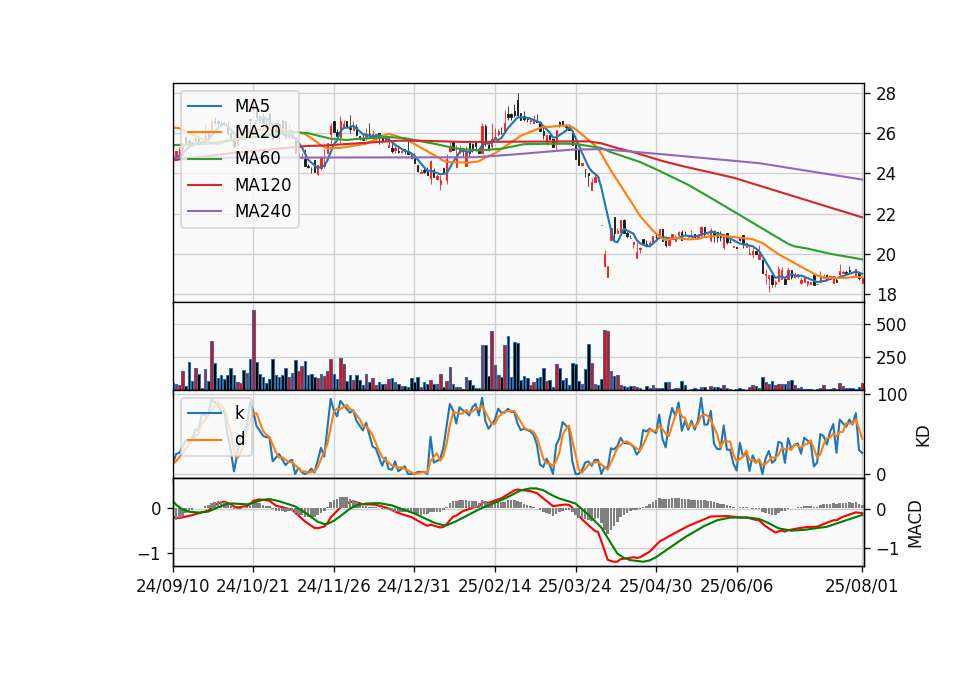Click the left MACD axis value −1
Viewport: 960px width, 690px height.
pos(151,553)
